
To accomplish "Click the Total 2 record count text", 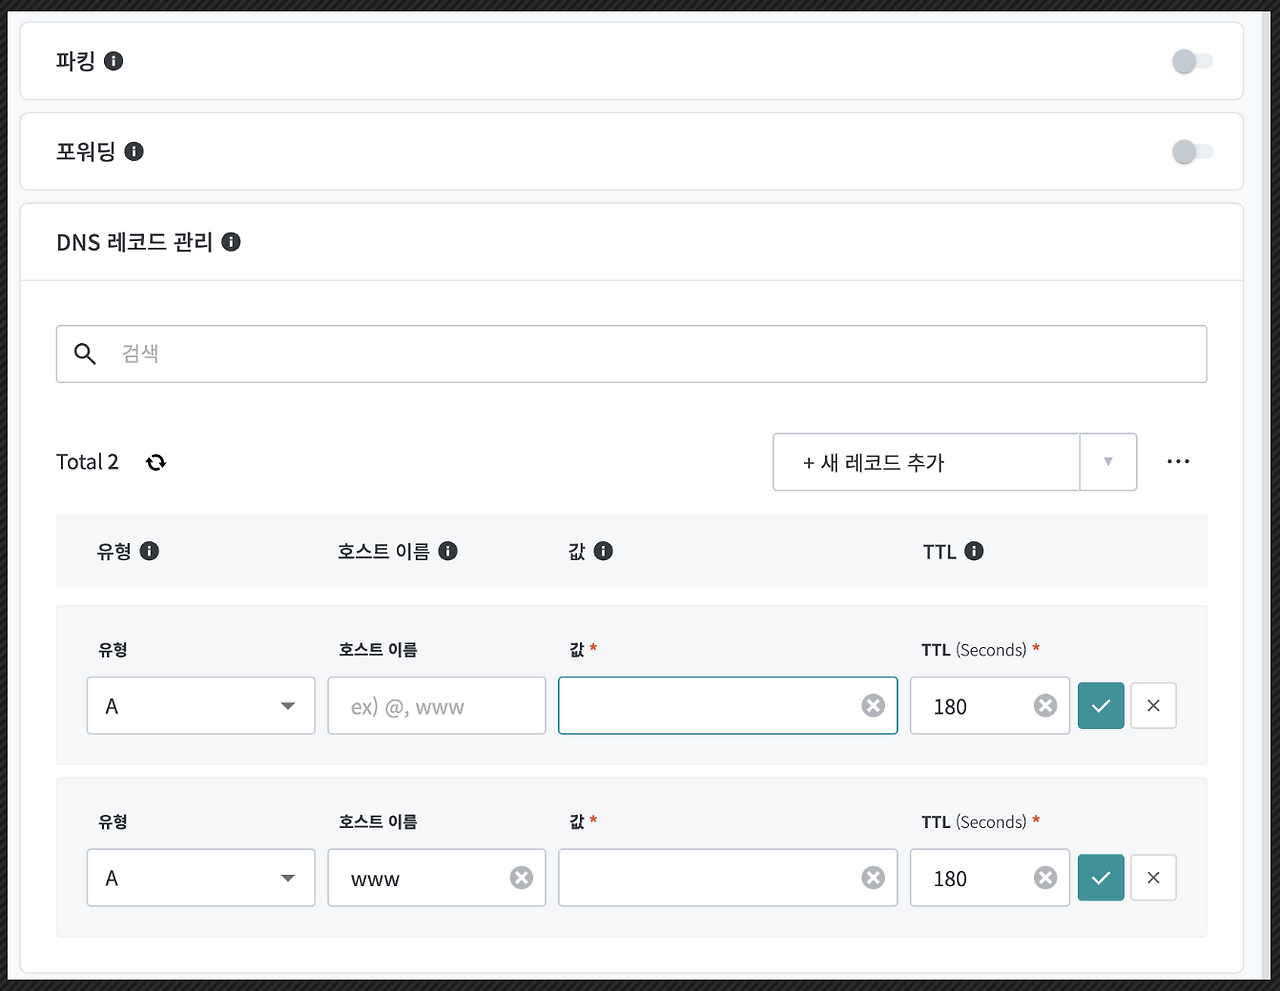I will [x=87, y=462].
